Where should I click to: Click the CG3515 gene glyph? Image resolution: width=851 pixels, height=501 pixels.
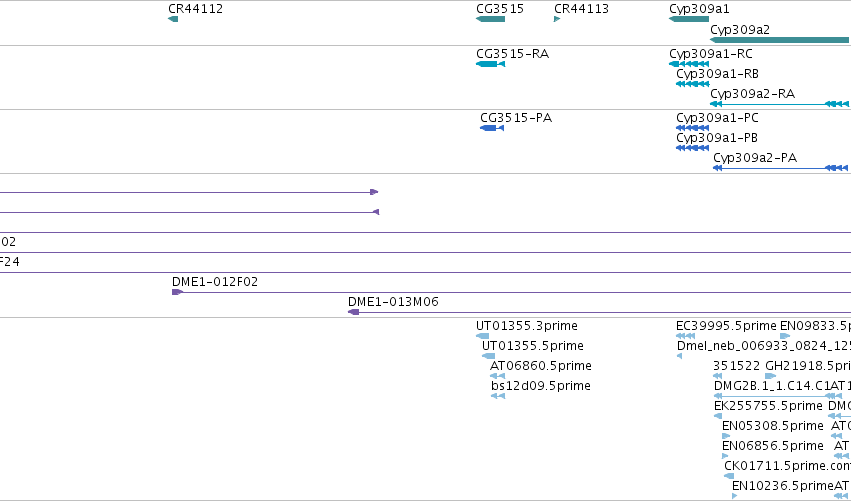(x=491, y=19)
